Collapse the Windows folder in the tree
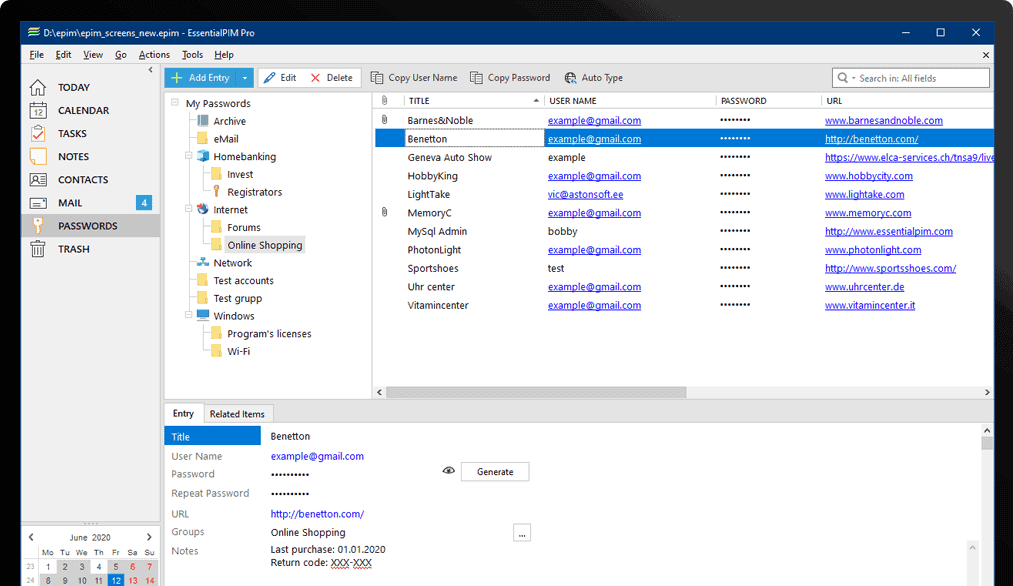The height and width of the screenshot is (586, 1013). click(189, 315)
